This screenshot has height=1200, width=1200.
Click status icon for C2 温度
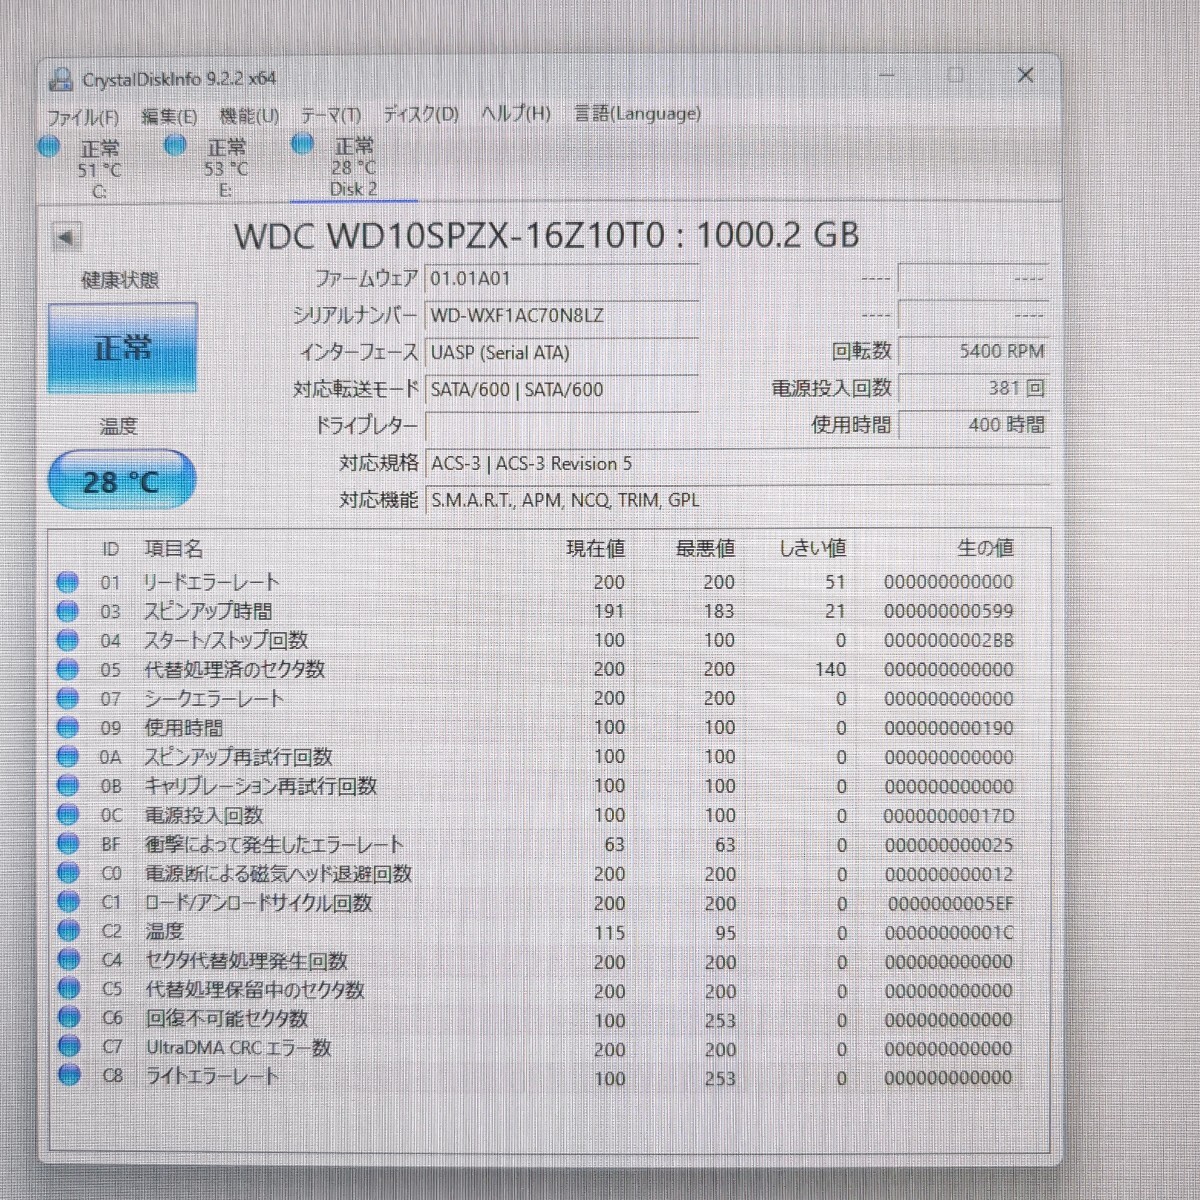68,931
